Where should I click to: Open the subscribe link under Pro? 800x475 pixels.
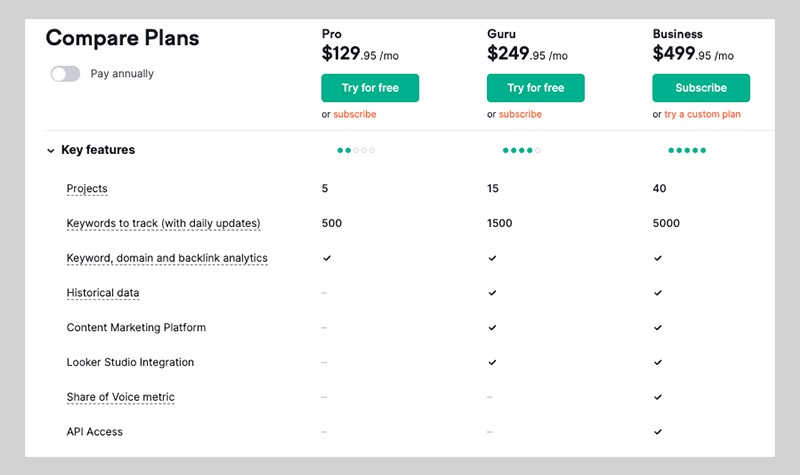pos(355,114)
